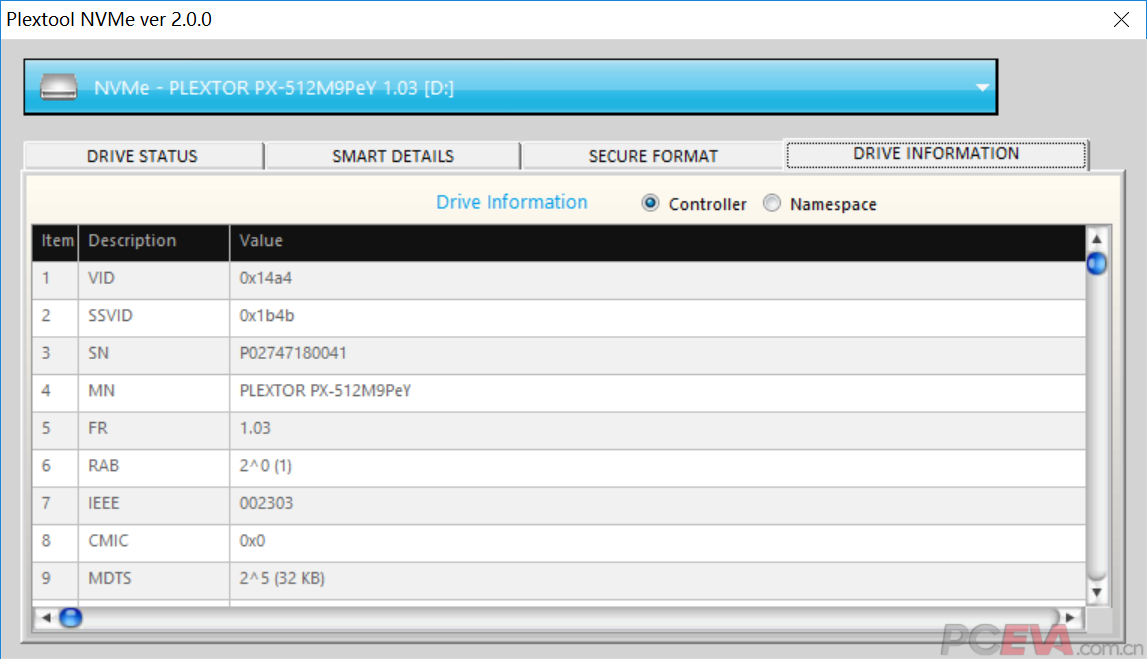Click the vertical scrollbar blue thumb
1147x659 pixels.
point(1097,263)
